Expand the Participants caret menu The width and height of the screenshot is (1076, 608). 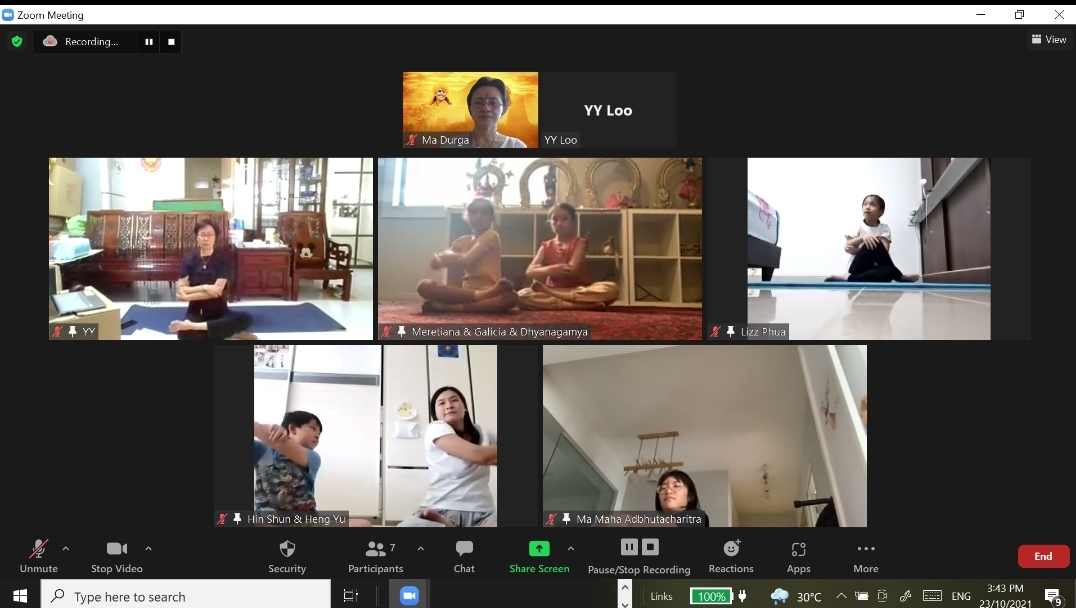(420, 548)
